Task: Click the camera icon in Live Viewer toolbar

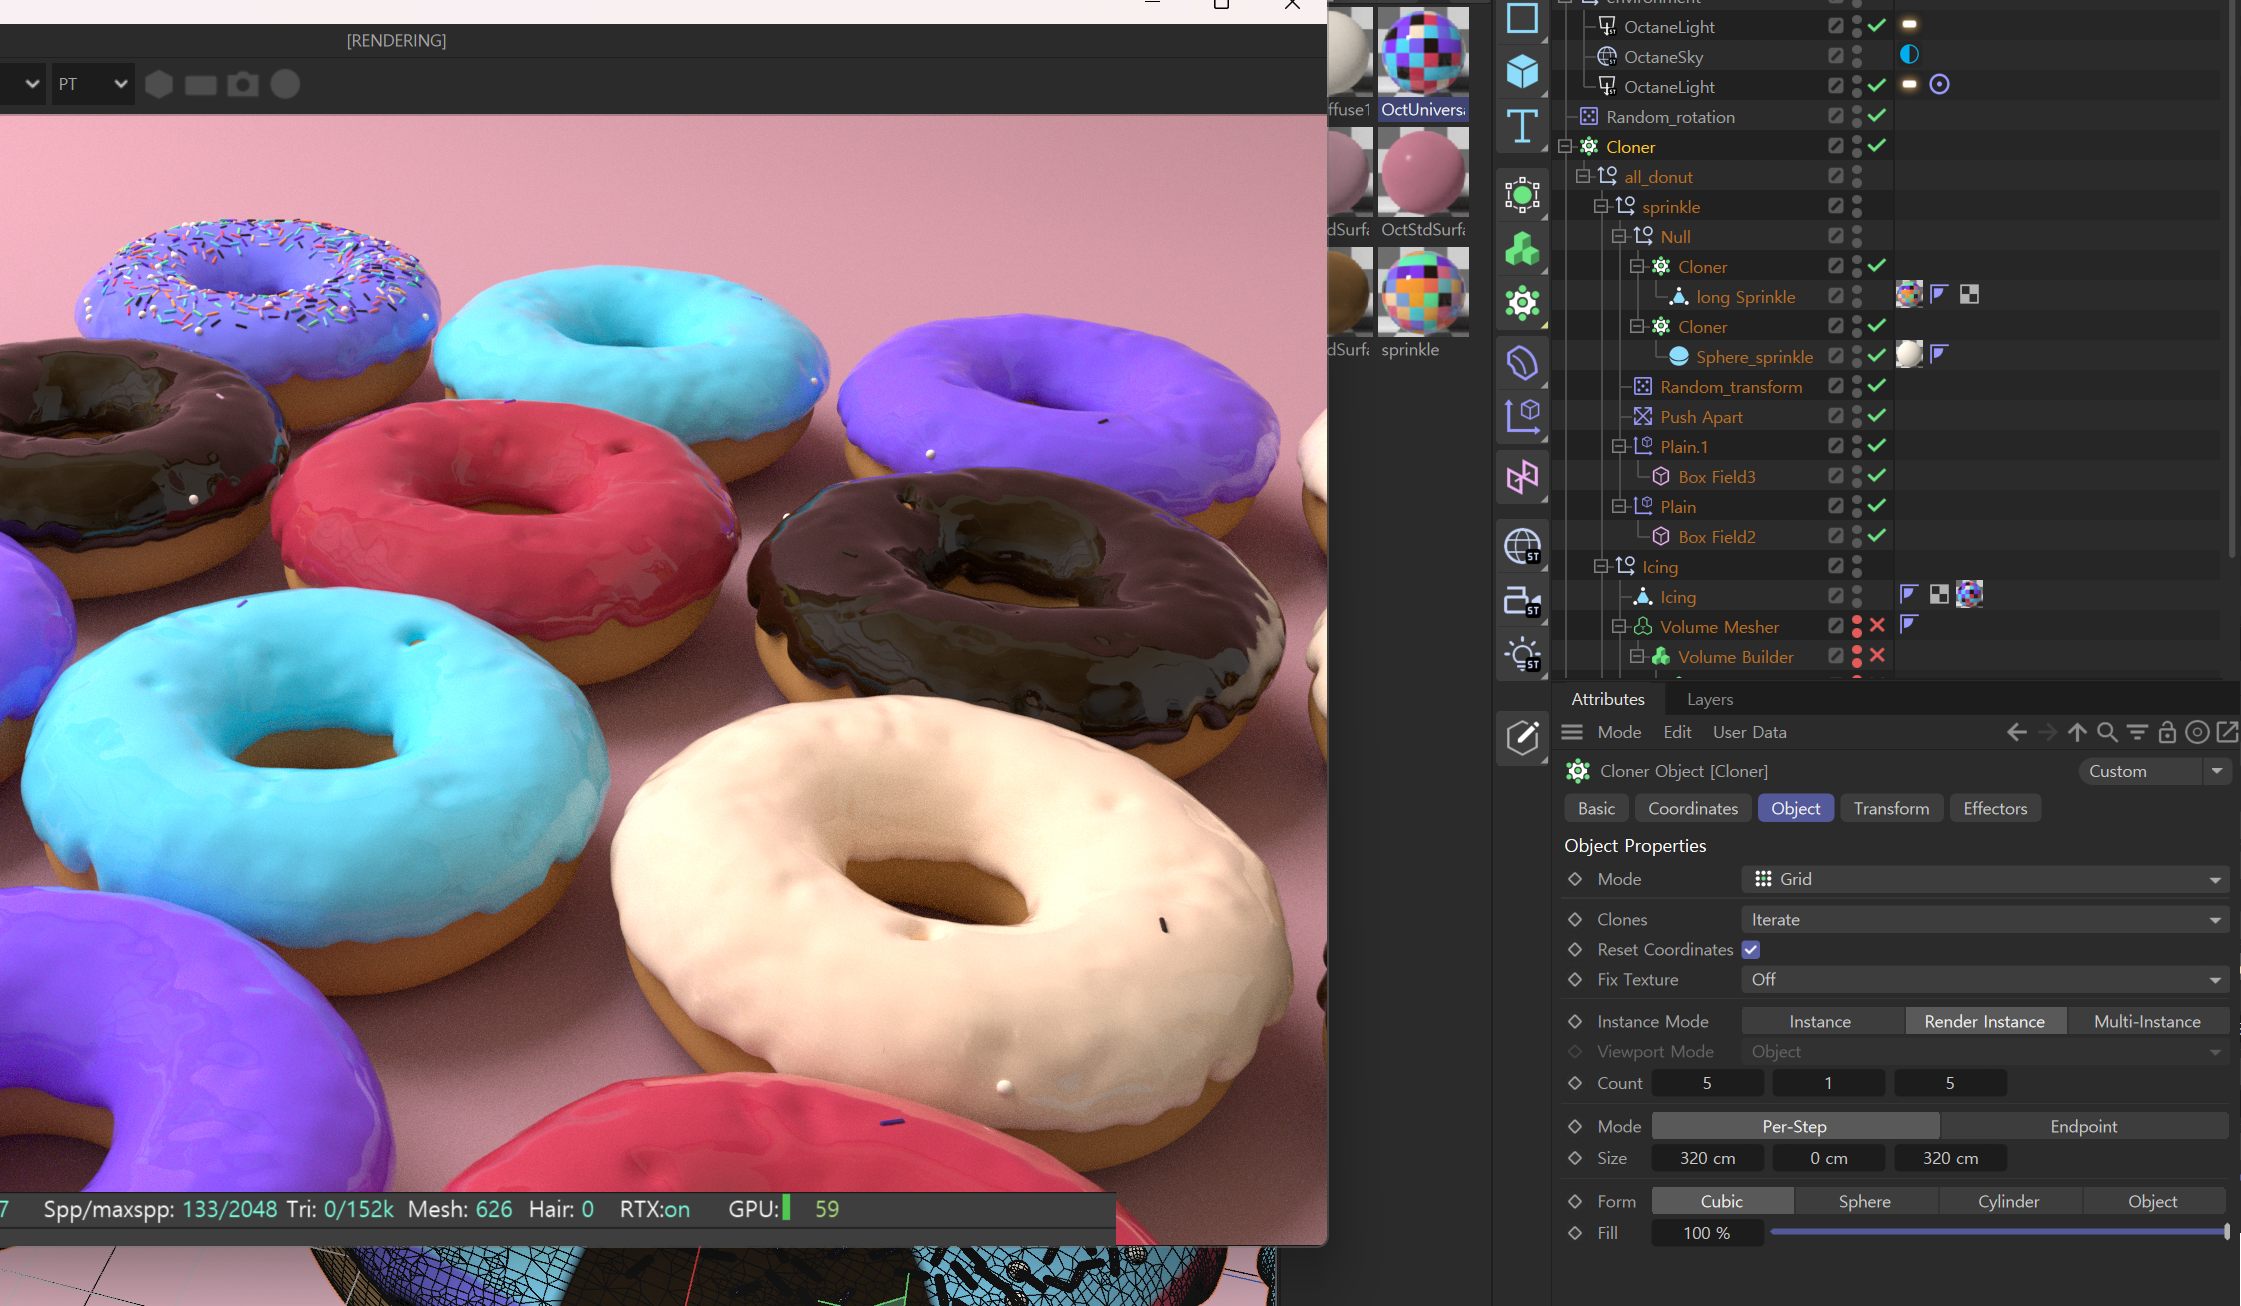Action: click(x=243, y=84)
